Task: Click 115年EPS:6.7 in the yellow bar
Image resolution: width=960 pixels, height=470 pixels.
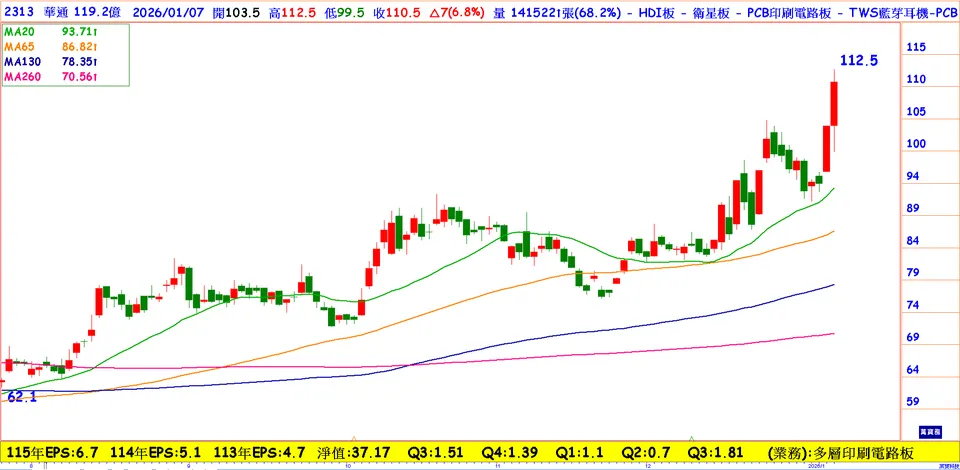Action: click(x=53, y=453)
